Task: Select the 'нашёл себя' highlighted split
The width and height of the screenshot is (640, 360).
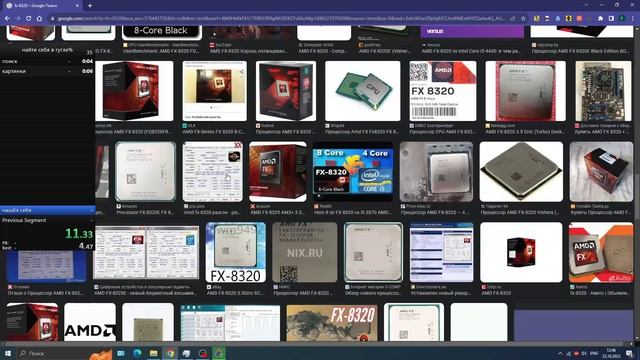Action: pos(47,210)
